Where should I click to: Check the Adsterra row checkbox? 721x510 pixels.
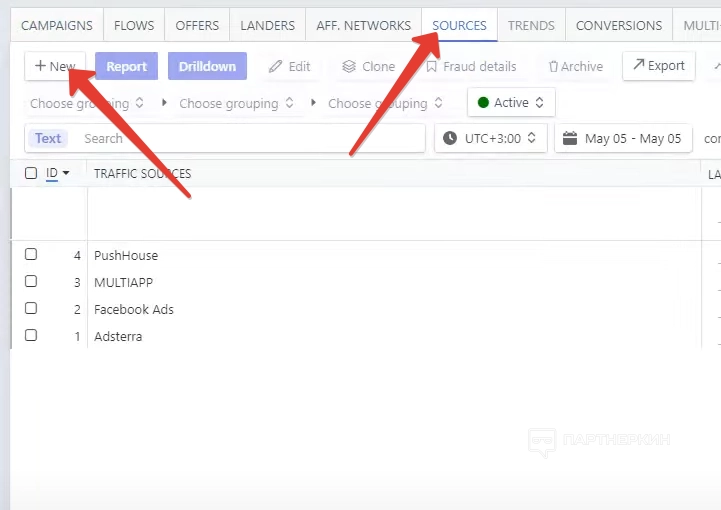coord(31,335)
